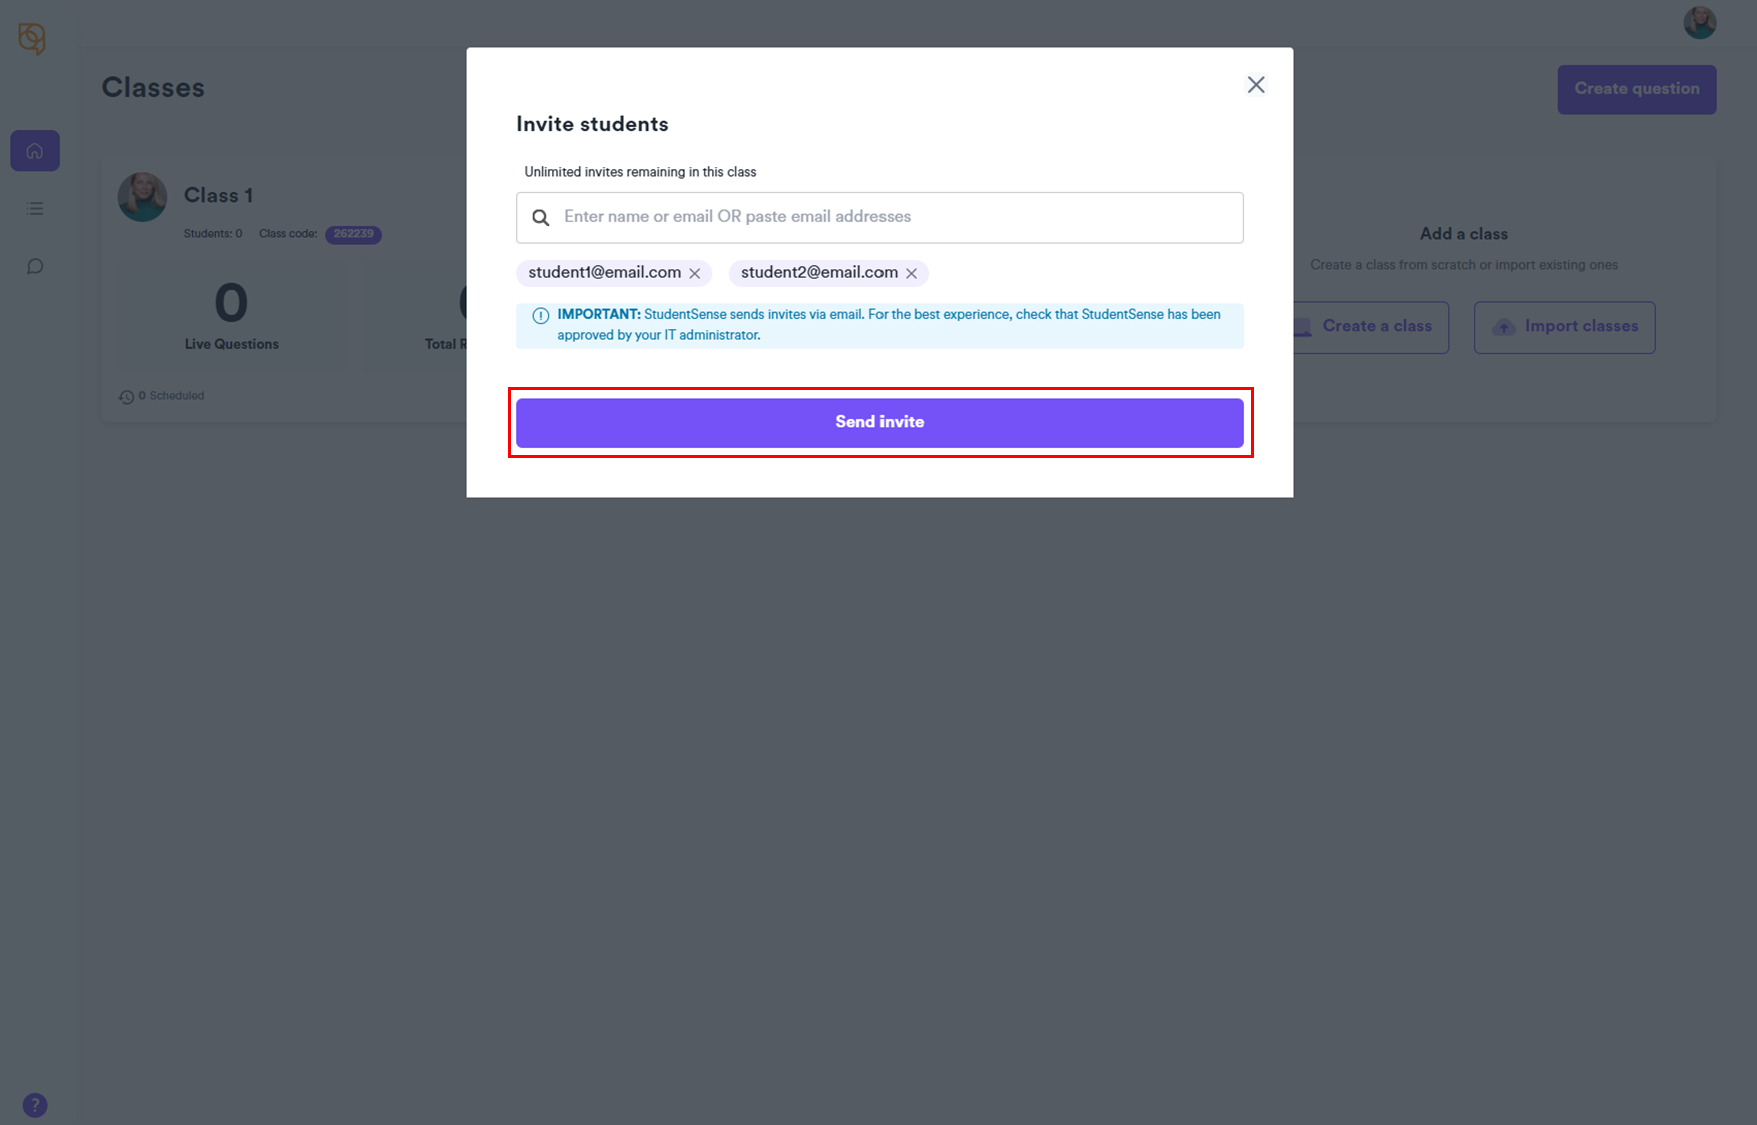
Task: Click the Create a class button
Action: click(x=1375, y=327)
